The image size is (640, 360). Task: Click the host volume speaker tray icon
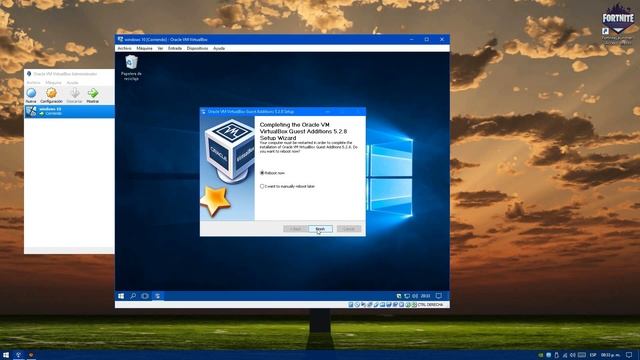click(x=572, y=355)
